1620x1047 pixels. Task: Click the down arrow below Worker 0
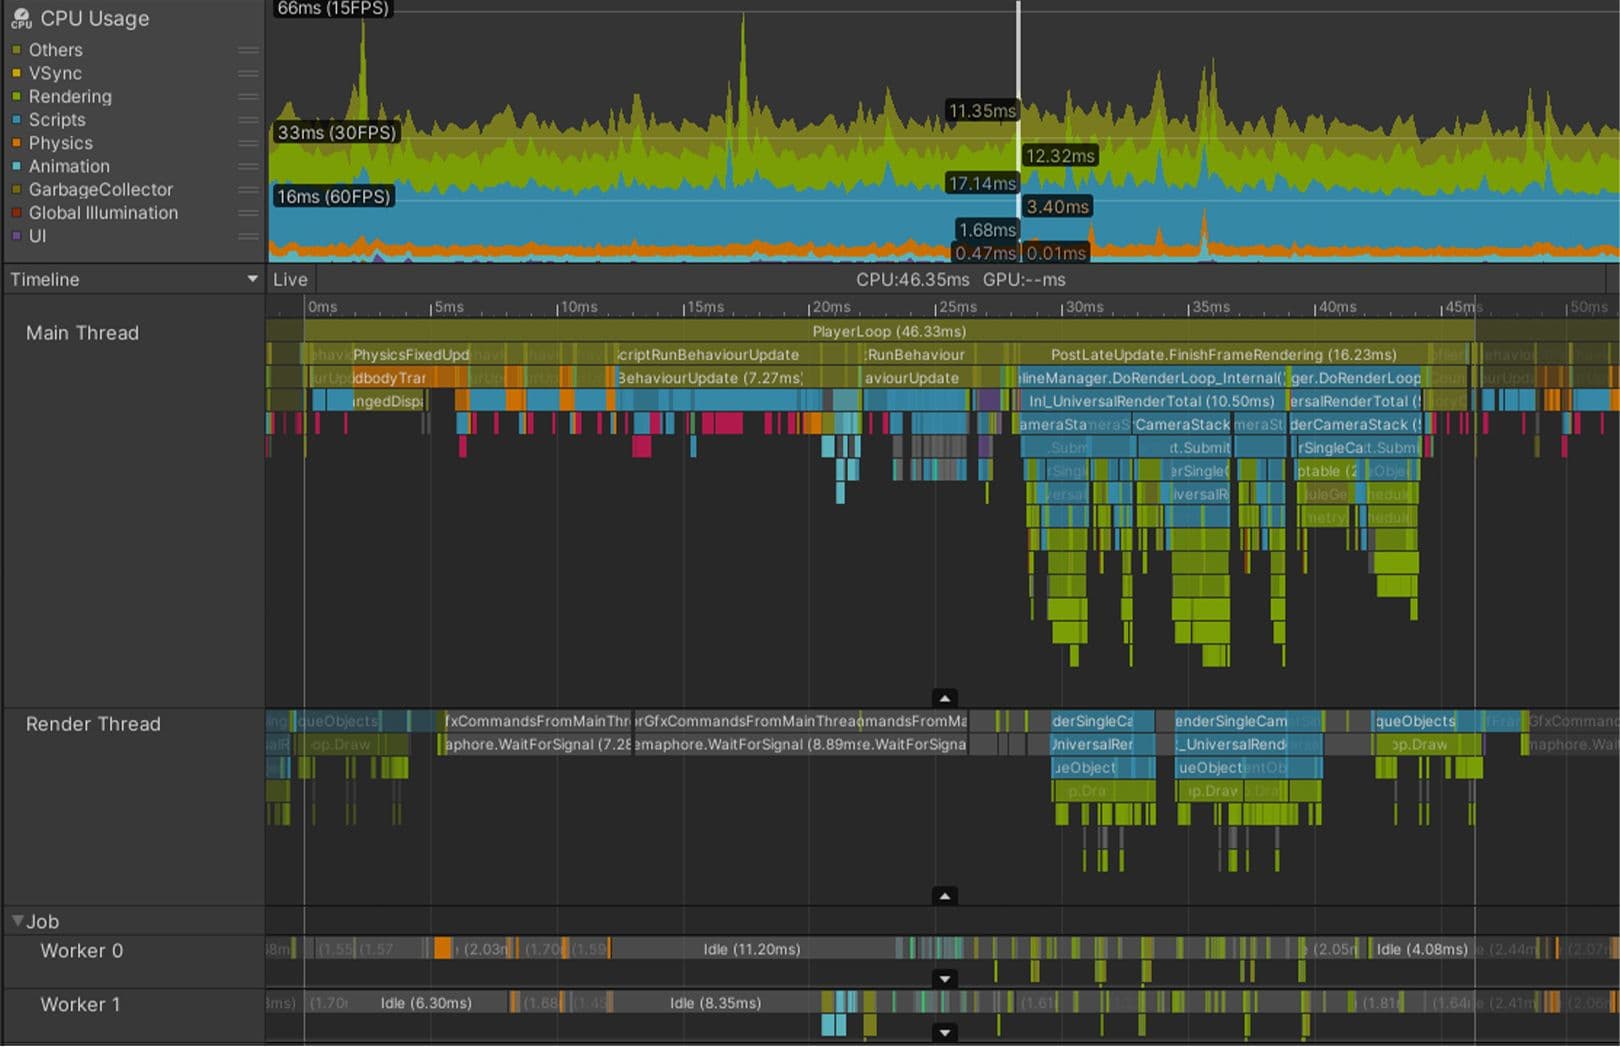click(x=944, y=980)
